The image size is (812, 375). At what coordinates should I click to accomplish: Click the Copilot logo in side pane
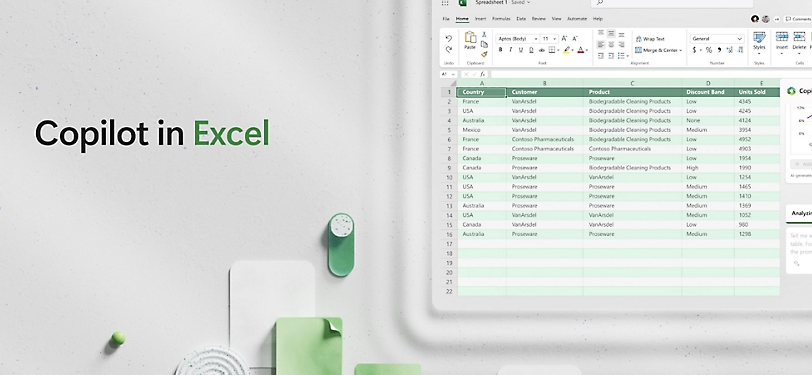(x=791, y=91)
